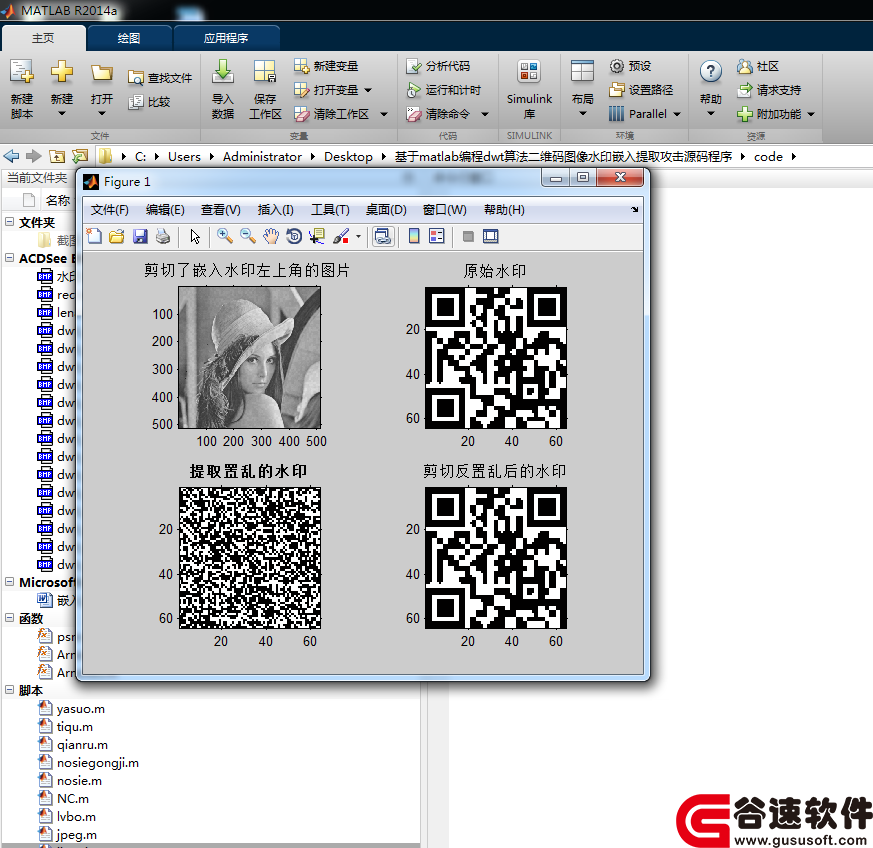Image resolution: width=873 pixels, height=848 pixels.
Task: Open the Brush color dropdown arrow
Action: click(358, 237)
